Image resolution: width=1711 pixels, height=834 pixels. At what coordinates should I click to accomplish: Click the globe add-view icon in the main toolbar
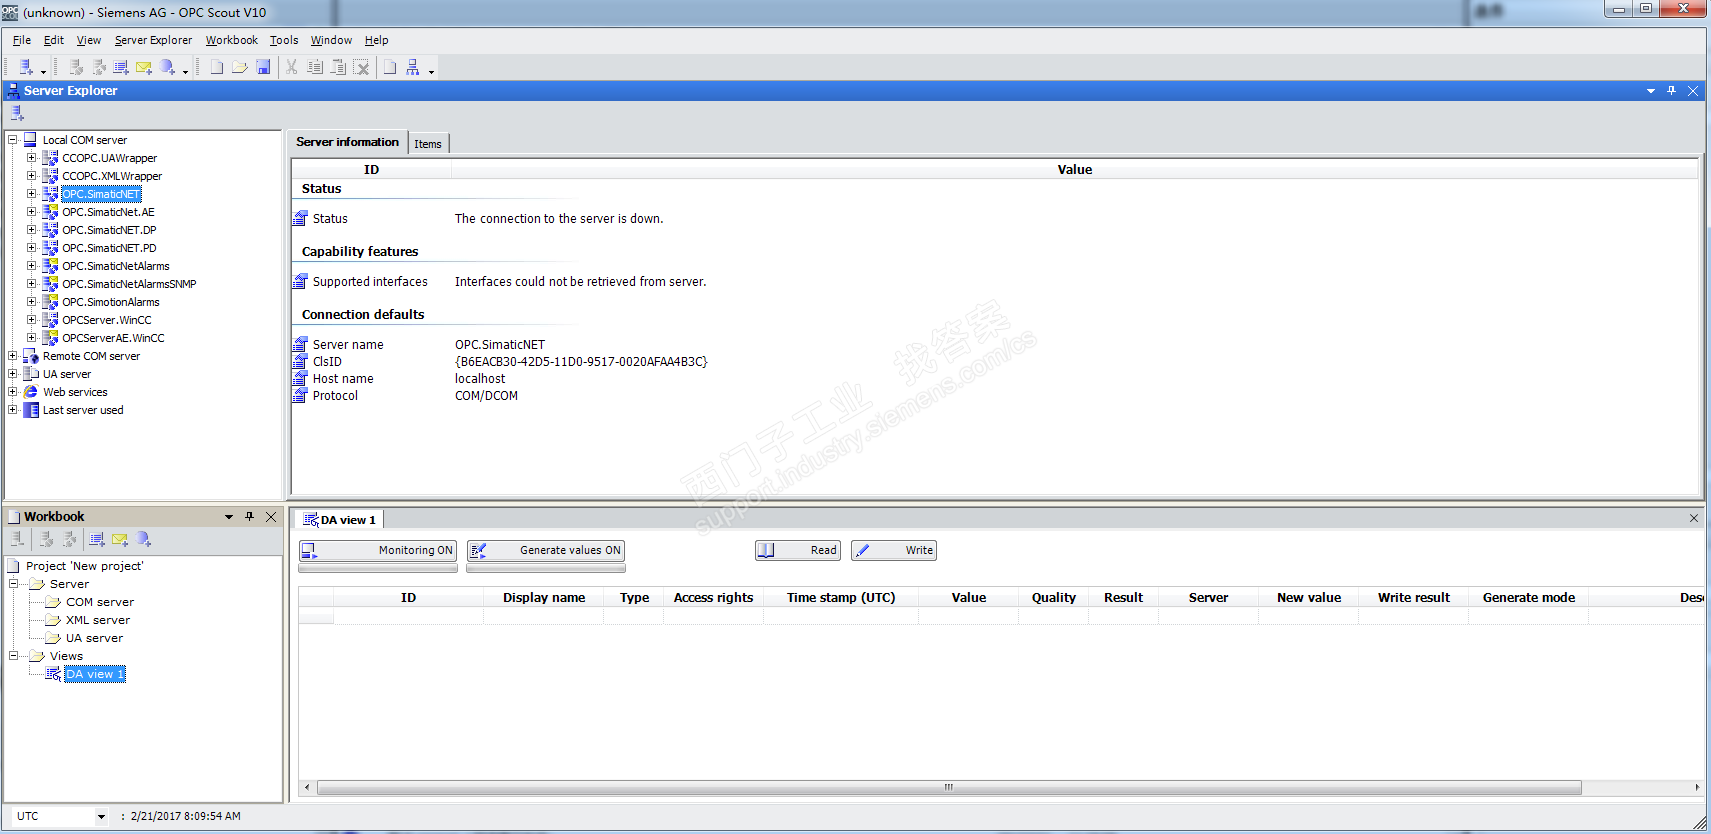[167, 67]
